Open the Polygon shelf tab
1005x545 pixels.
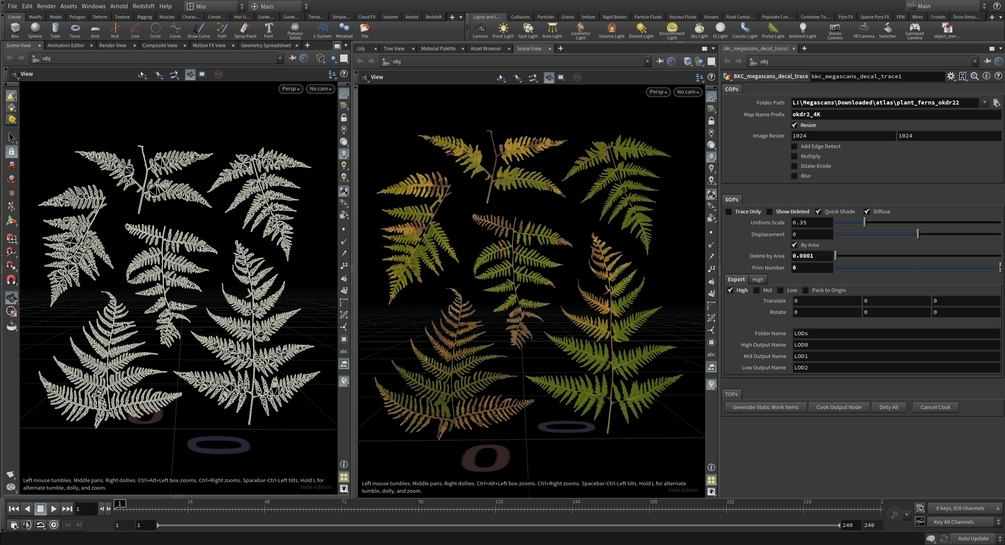point(77,17)
